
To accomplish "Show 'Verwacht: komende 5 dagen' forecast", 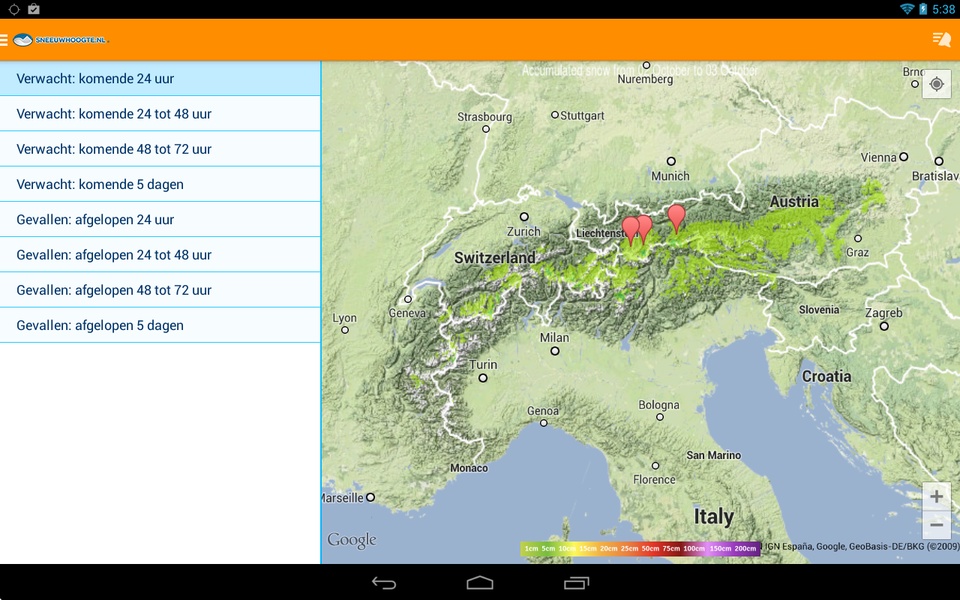I will (x=160, y=184).
